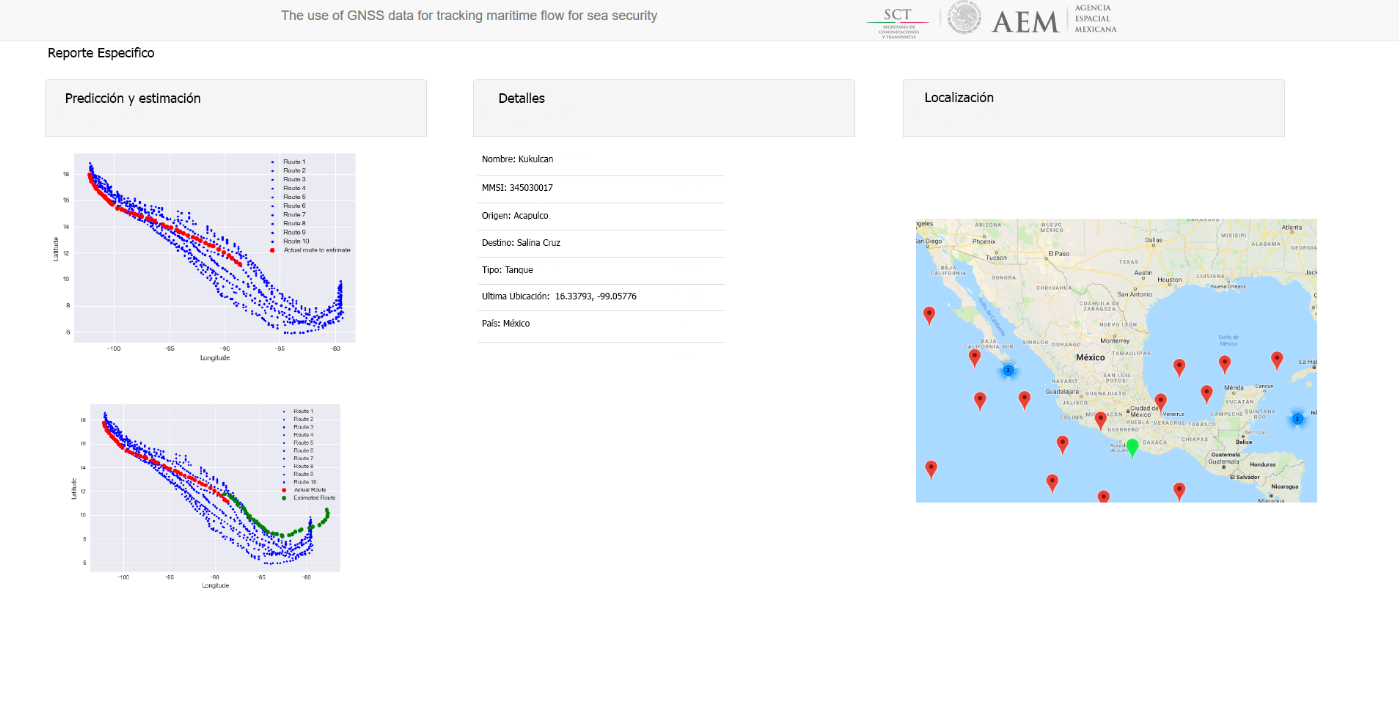The width and height of the screenshot is (1399, 701).
Task: Click the blue cluster marker near Baja California Sur
Action: tap(1007, 371)
